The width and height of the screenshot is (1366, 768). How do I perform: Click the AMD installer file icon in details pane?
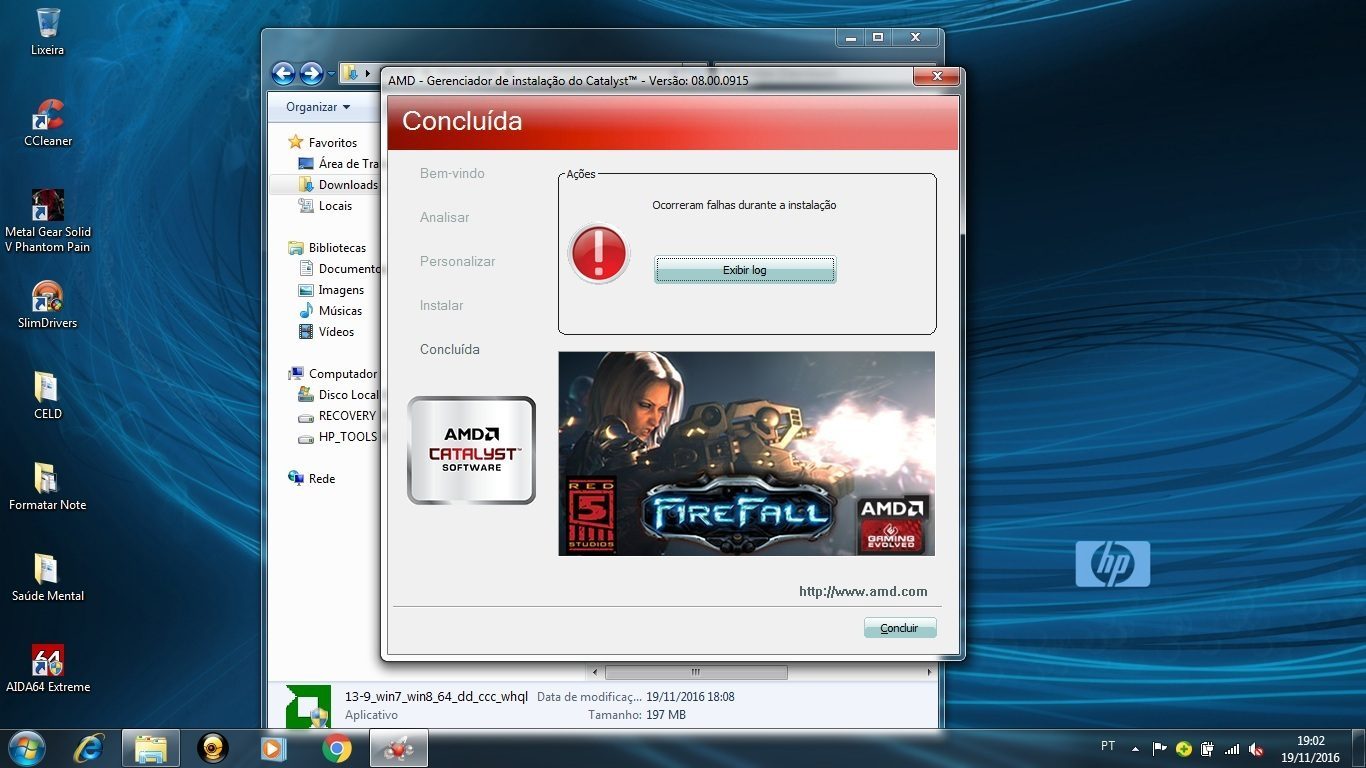pyautogui.click(x=308, y=706)
